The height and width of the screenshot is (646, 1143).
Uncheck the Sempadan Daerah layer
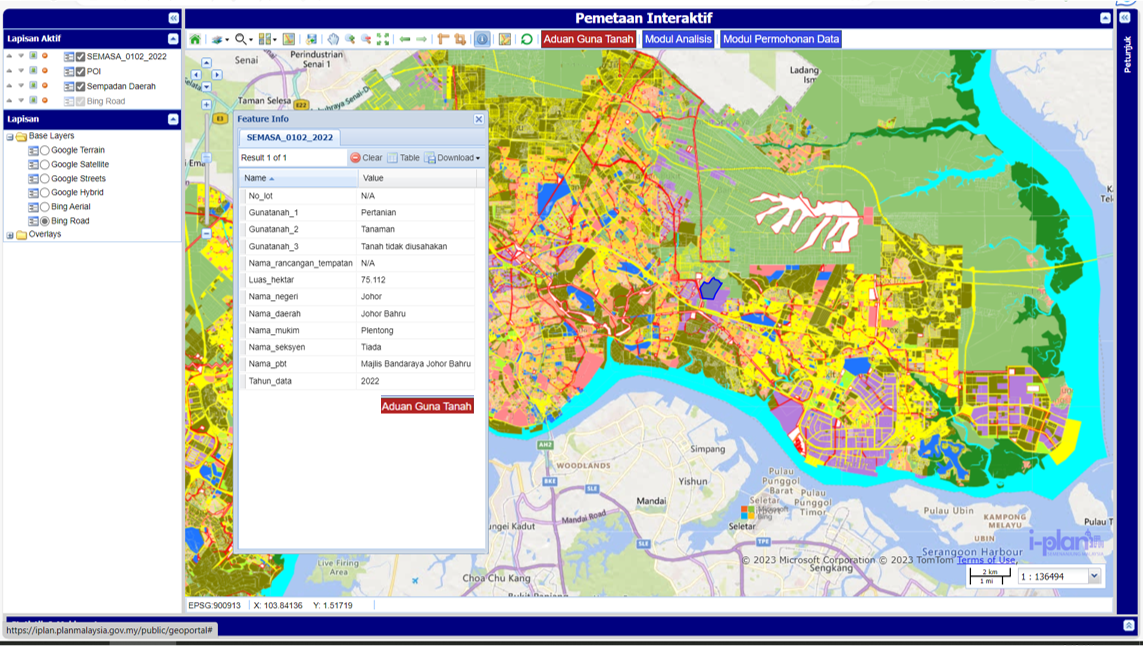click(78, 86)
